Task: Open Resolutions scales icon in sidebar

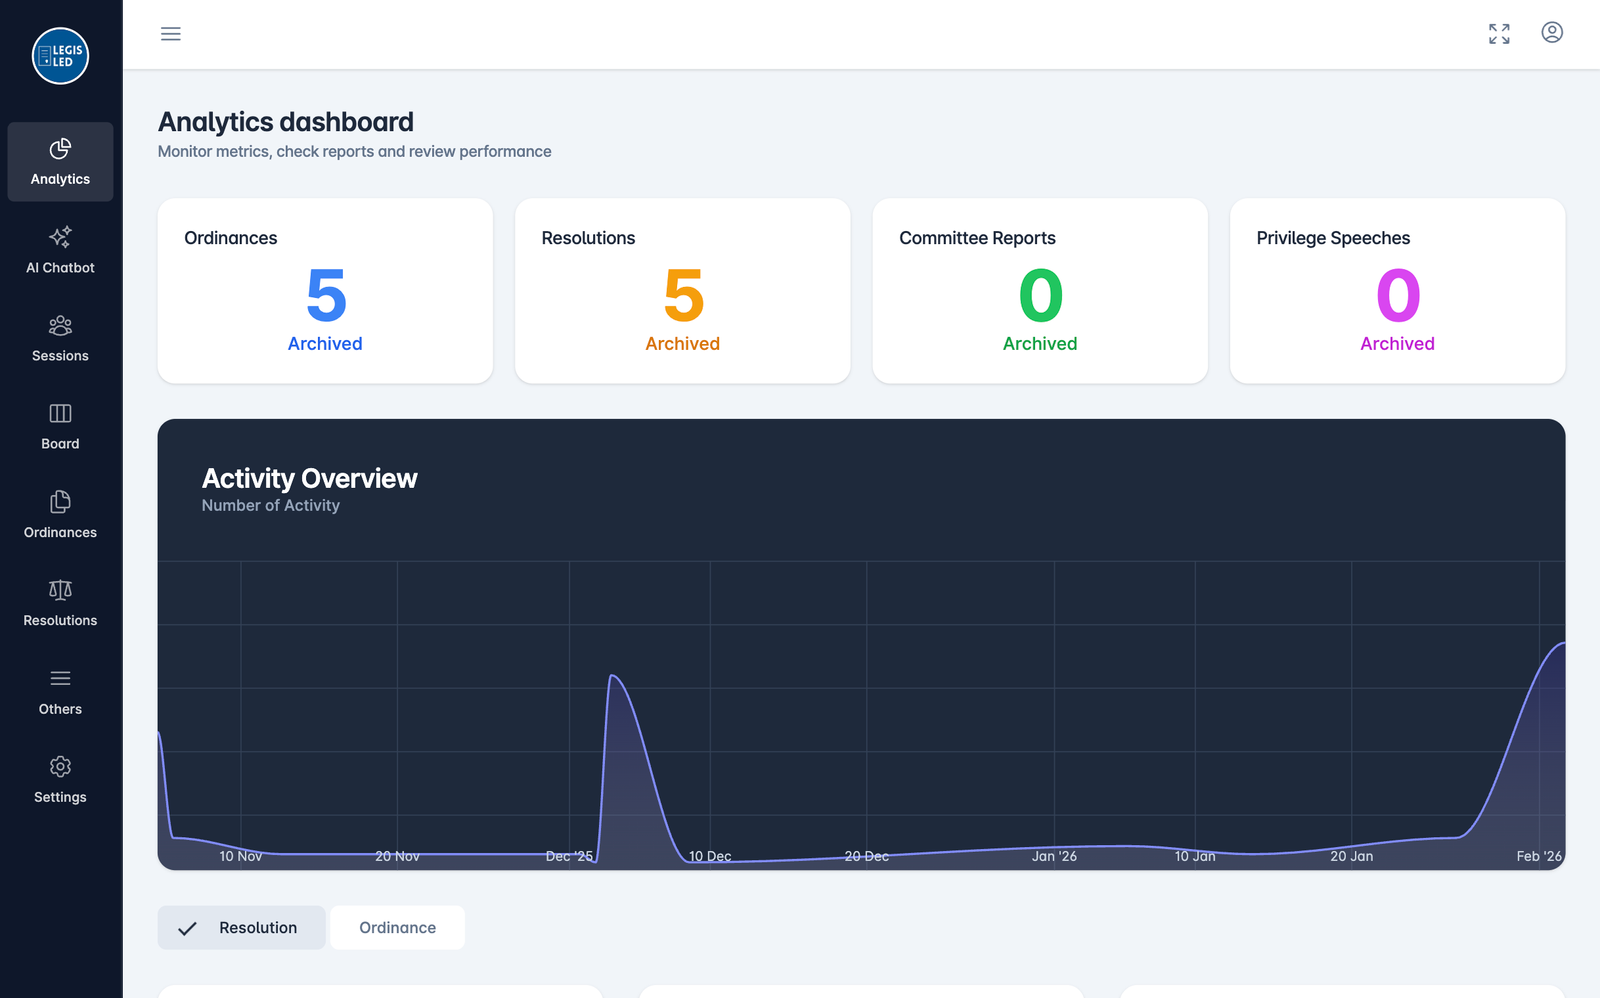Action: [x=60, y=590]
